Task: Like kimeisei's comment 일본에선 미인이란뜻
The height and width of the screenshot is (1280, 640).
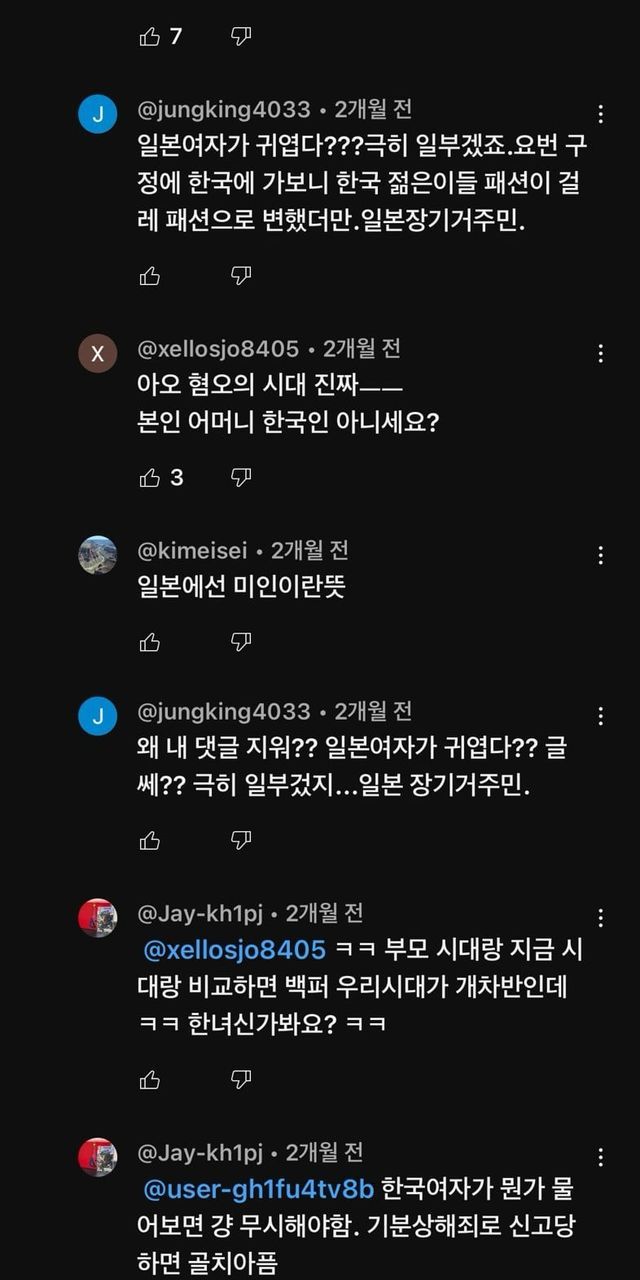Action: pos(150,642)
